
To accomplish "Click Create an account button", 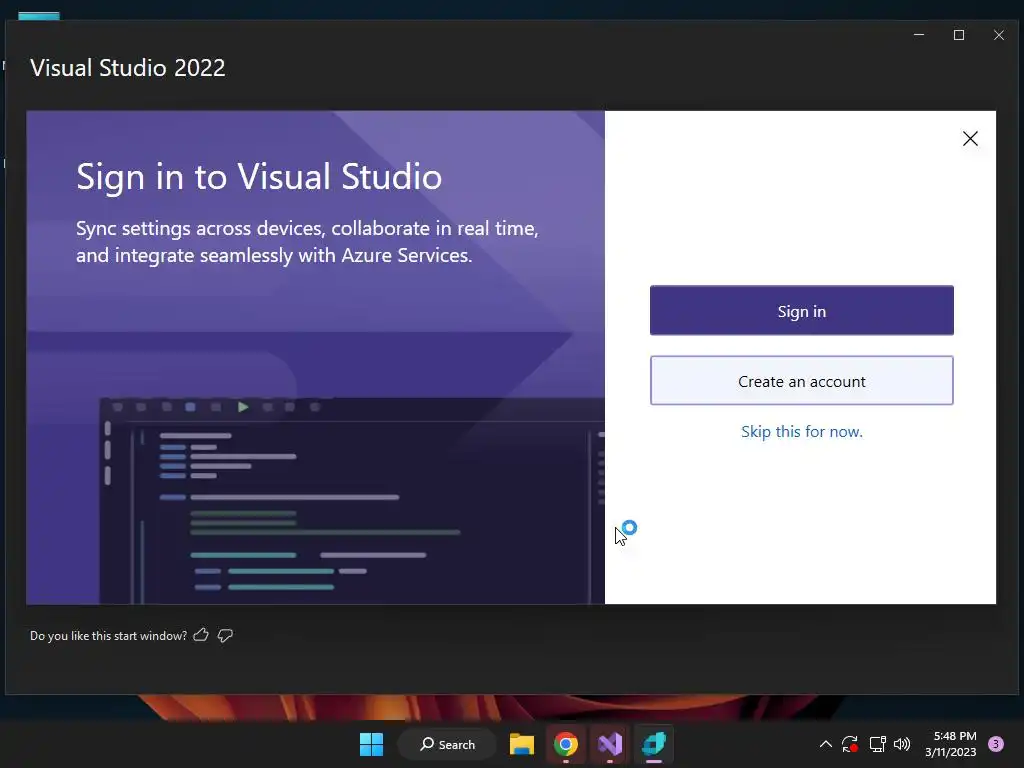I will 801,381.
